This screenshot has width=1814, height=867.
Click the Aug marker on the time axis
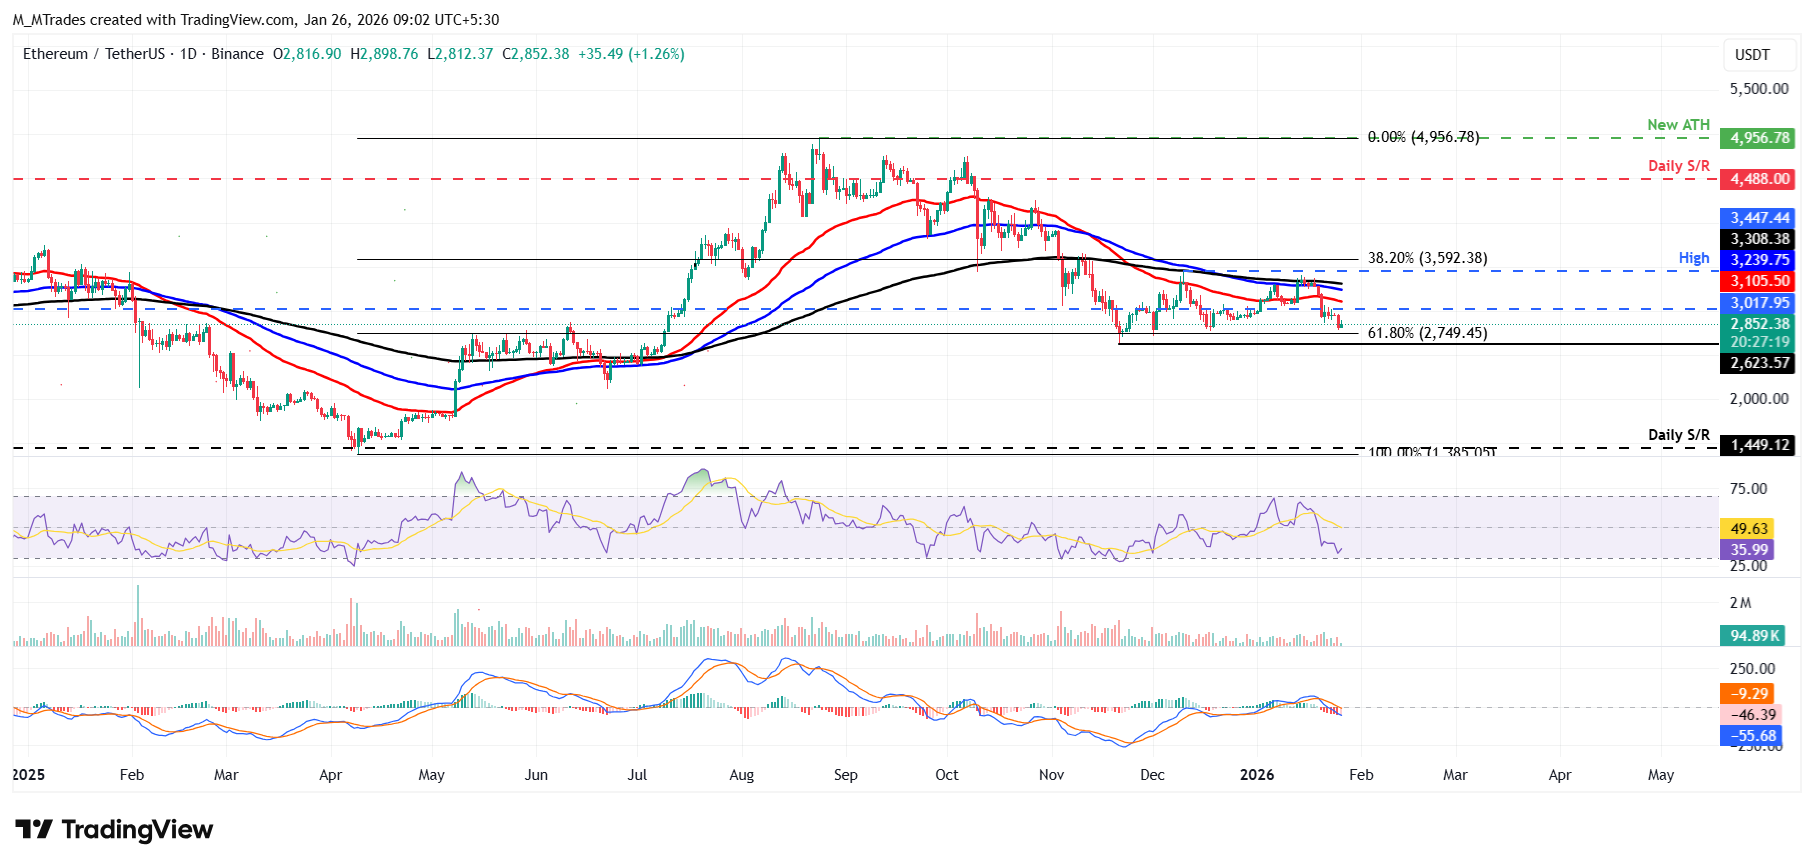coord(742,775)
